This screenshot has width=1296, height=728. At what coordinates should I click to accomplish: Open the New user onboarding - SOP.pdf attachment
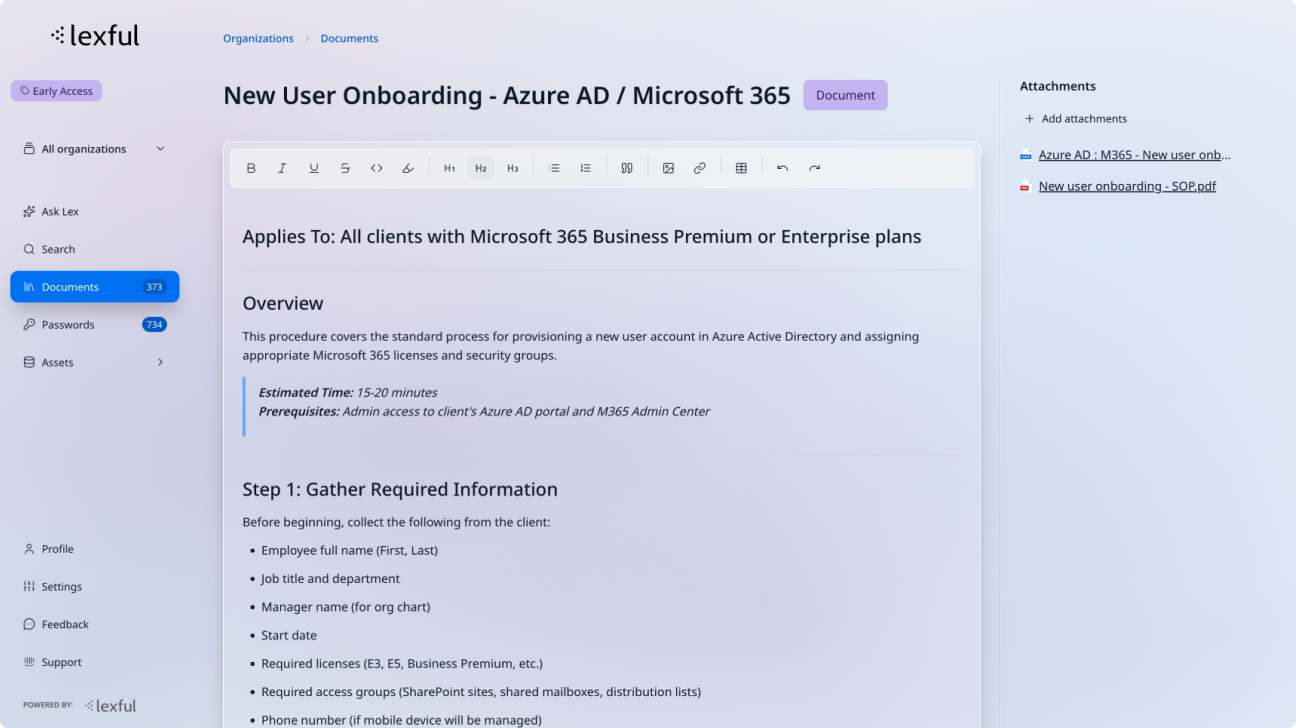(x=1127, y=186)
